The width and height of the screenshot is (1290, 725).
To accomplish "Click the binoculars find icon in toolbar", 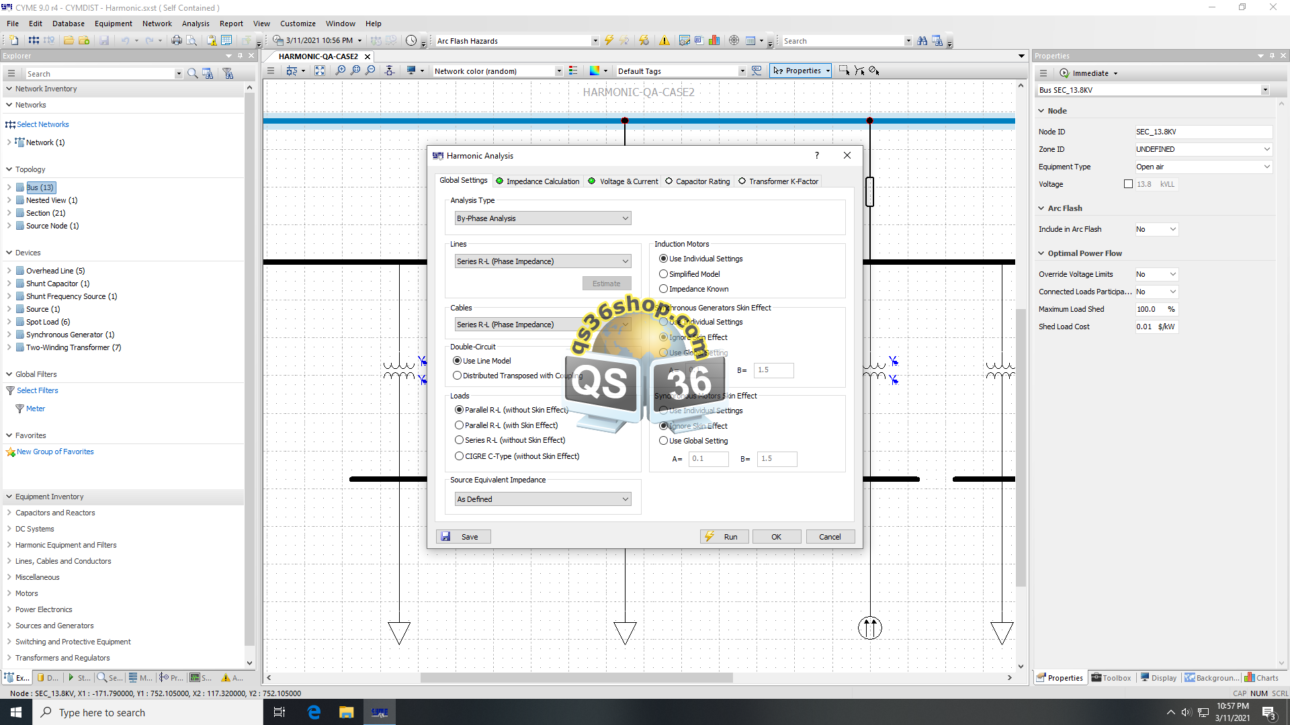I will pyautogui.click(x=923, y=41).
